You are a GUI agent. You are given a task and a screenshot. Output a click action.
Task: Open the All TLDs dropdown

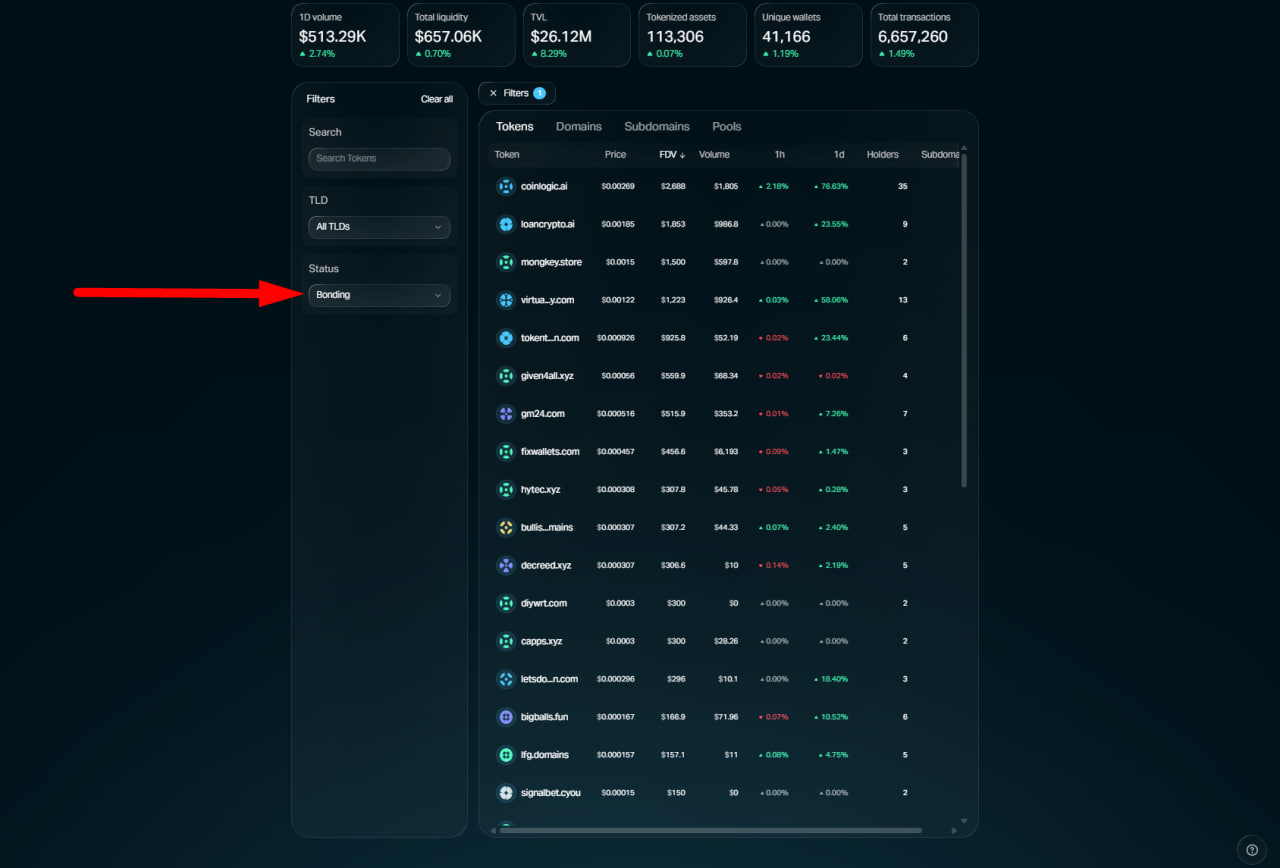379,227
